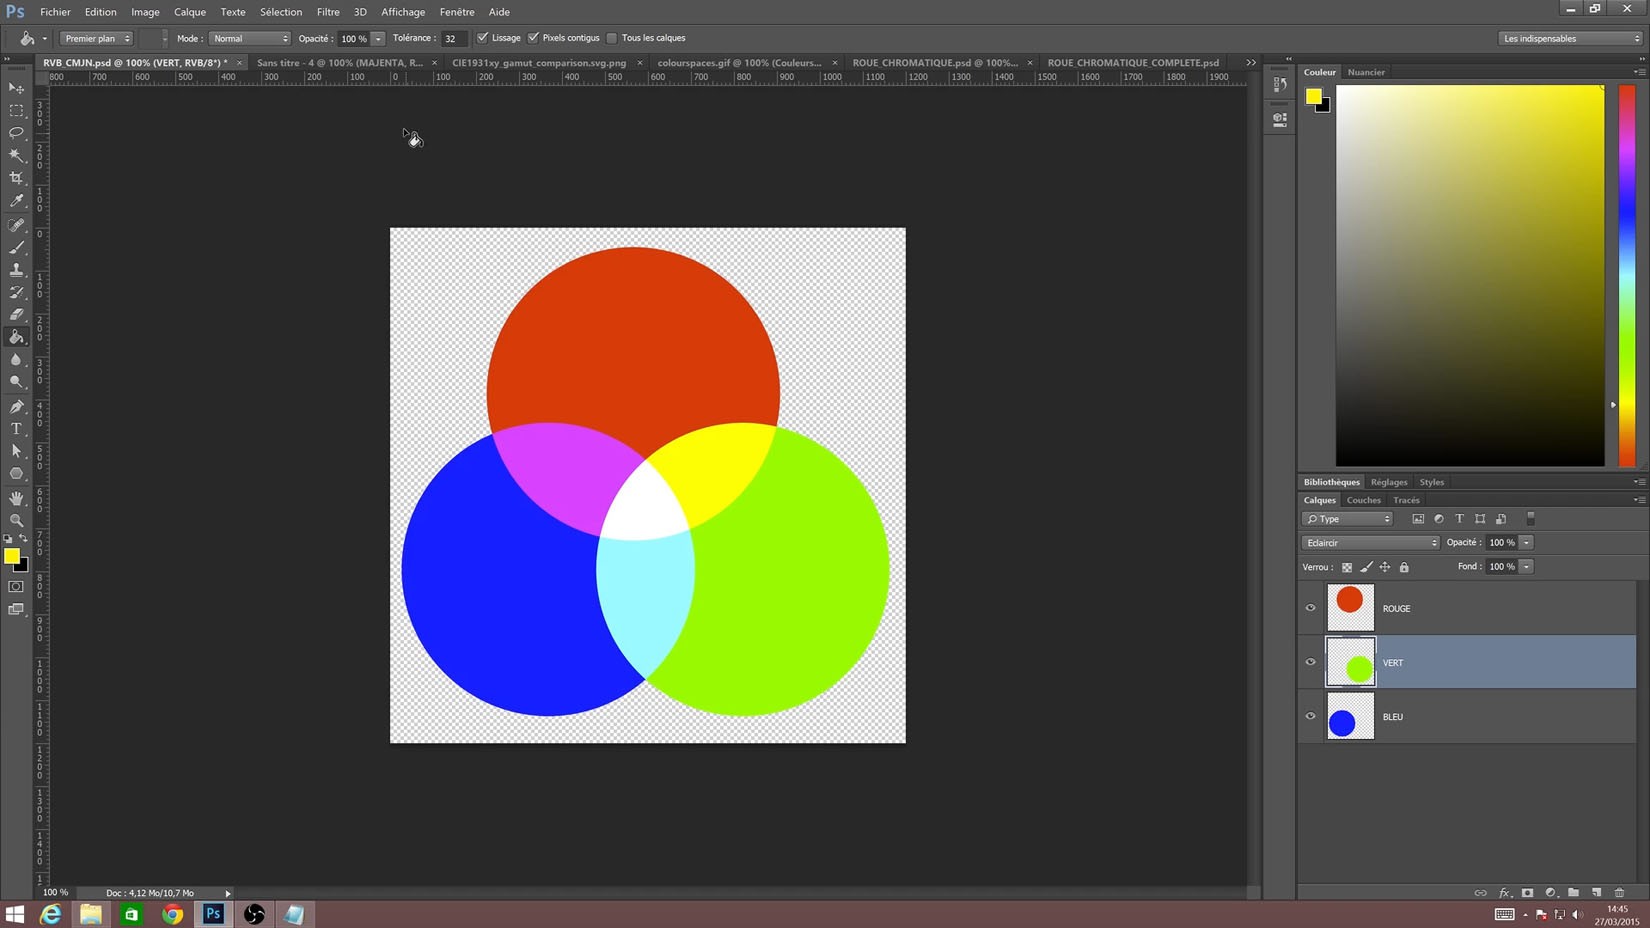Hide the ROUGE layer
The image size is (1650, 928).
click(x=1310, y=608)
